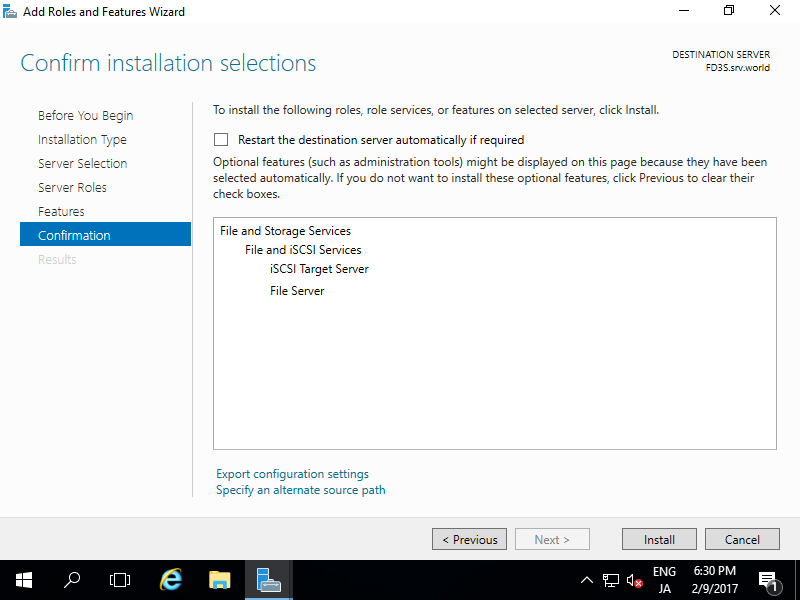Click the Install button
The image size is (800, 600).
coord(659,539)
